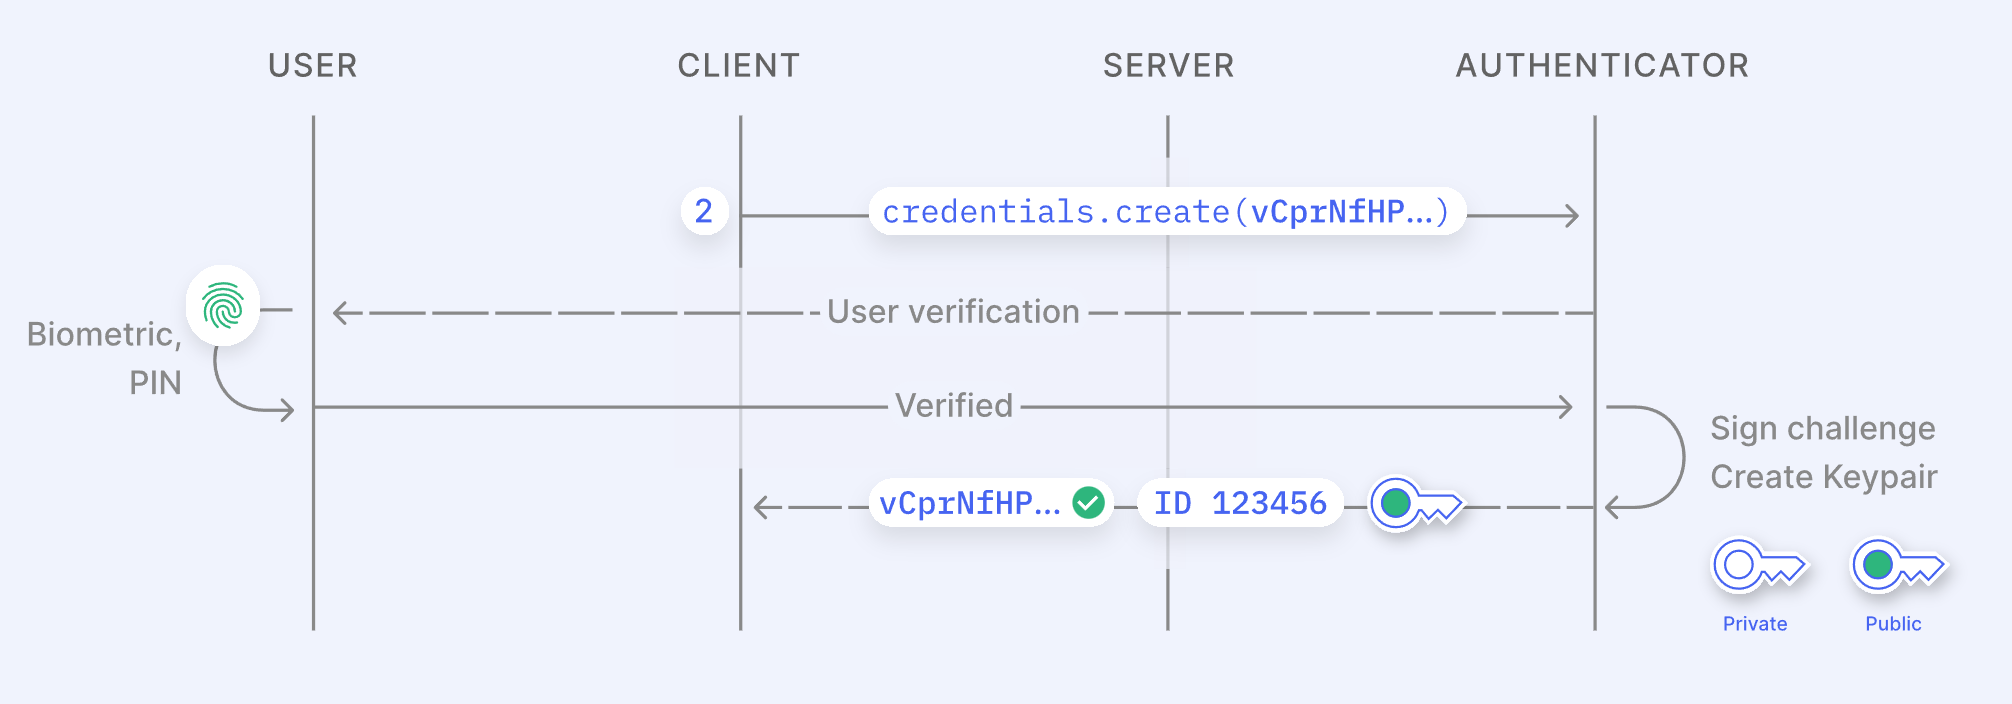
Task: Select the AUTHENTICATOR column header
Action: tap(1602, 66)
